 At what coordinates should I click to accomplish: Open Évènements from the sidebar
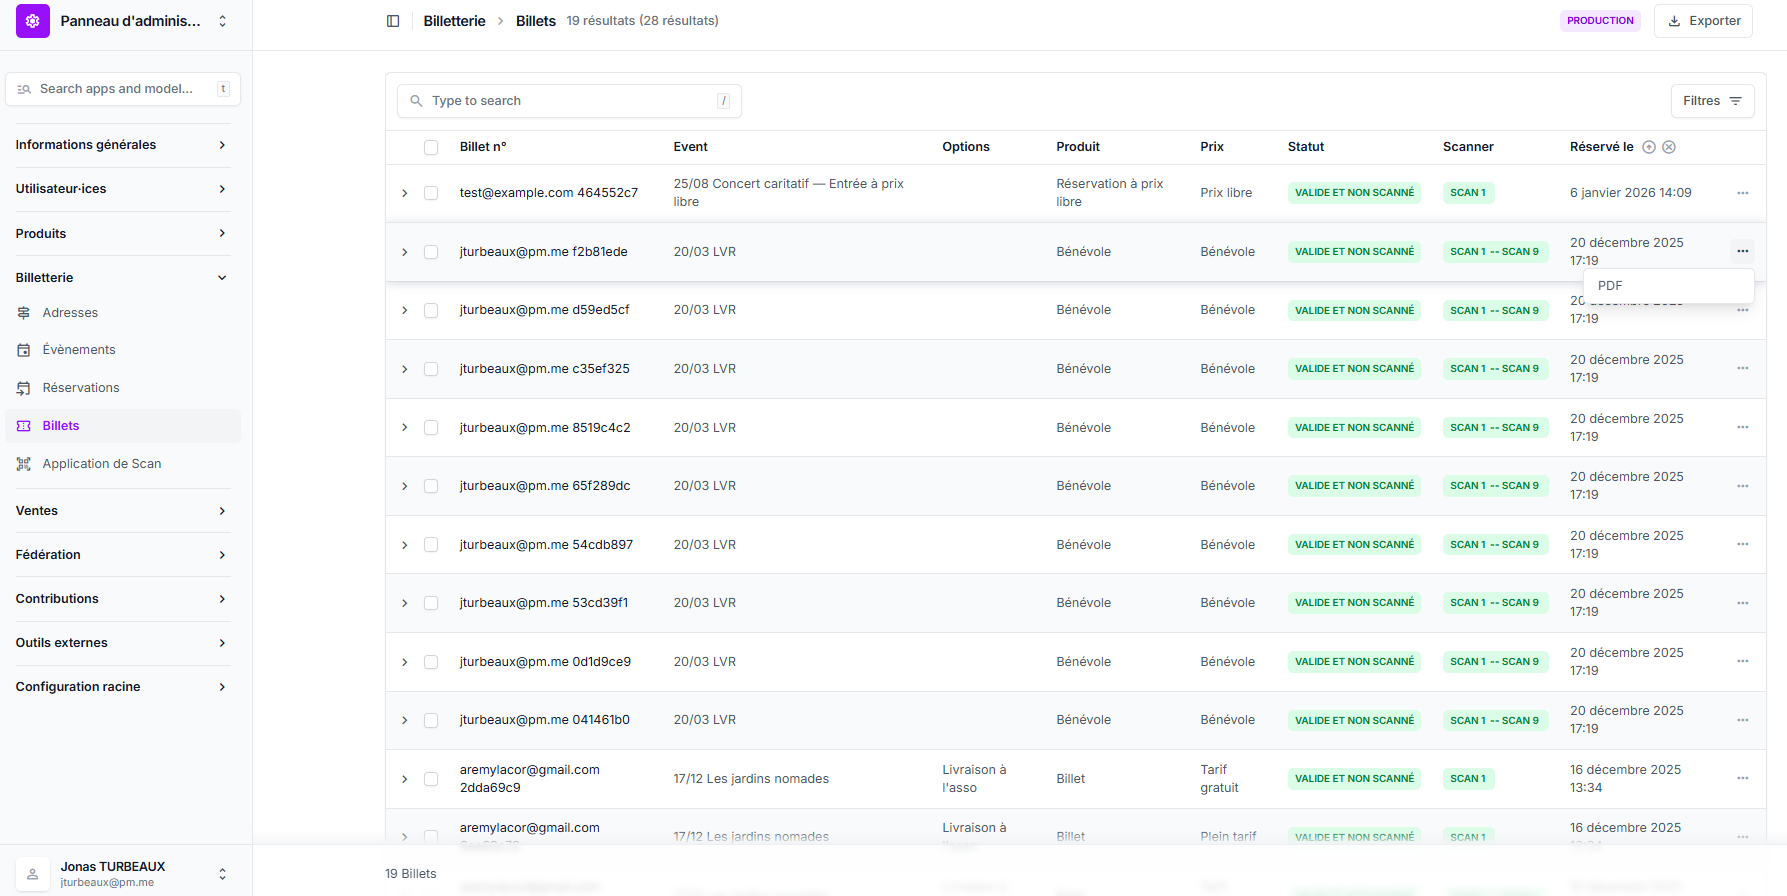(x=79, y=350)
